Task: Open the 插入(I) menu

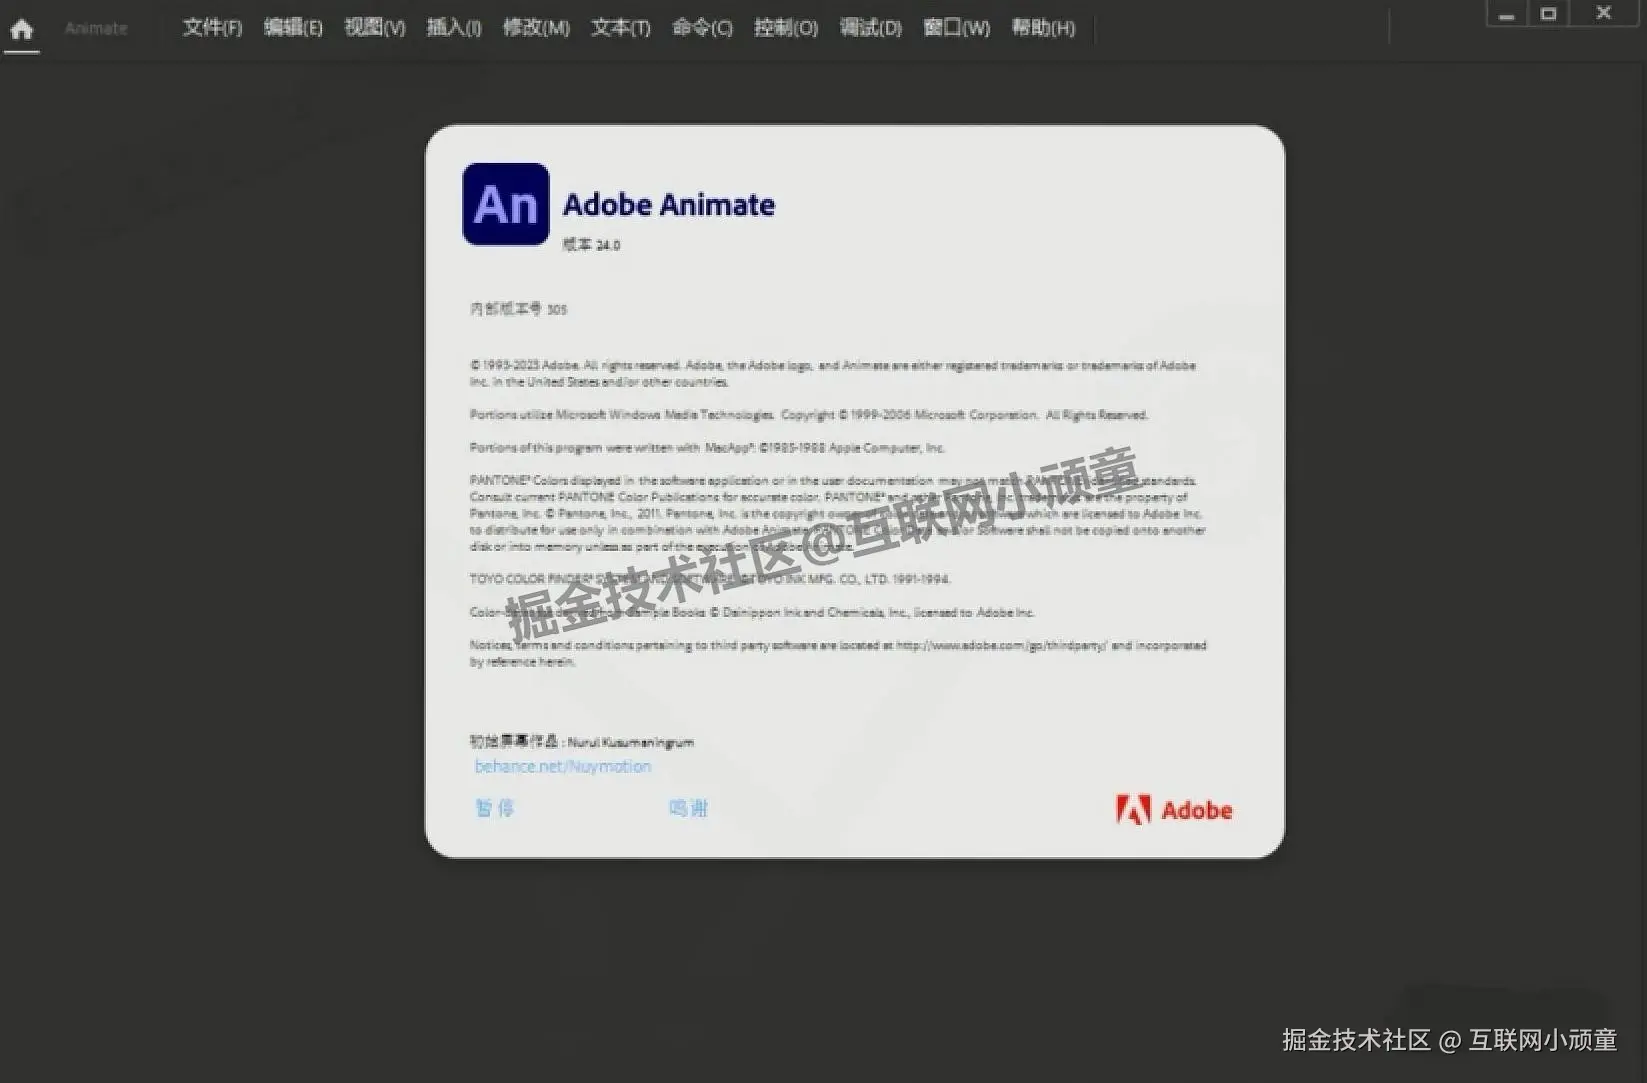Action: pos(452,28)
